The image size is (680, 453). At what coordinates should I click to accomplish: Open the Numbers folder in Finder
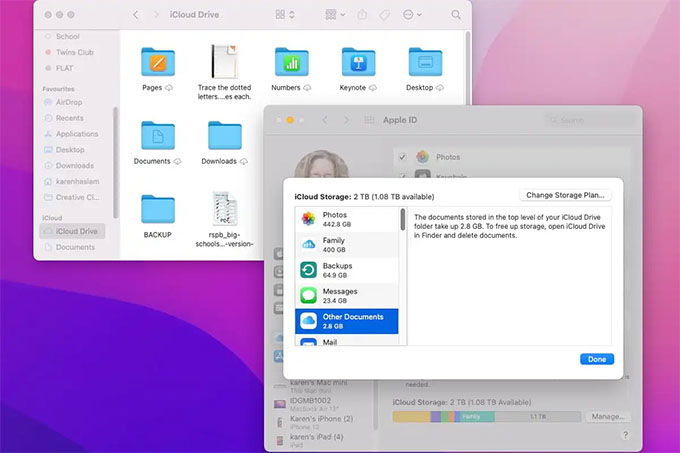[x=291, y=62]
